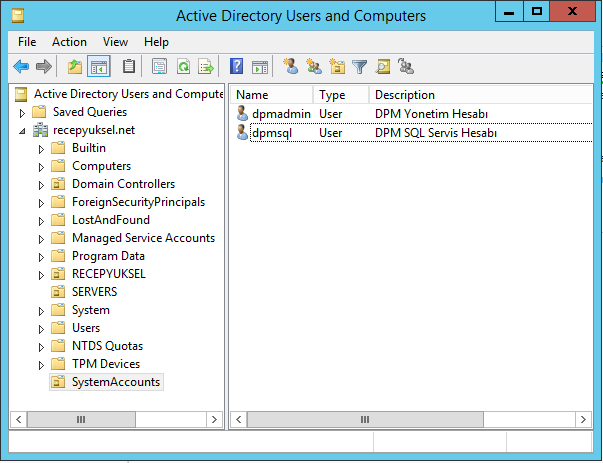Select the SystemAccounts tree item label
The image size is (603, 463).
click(116, 382)
